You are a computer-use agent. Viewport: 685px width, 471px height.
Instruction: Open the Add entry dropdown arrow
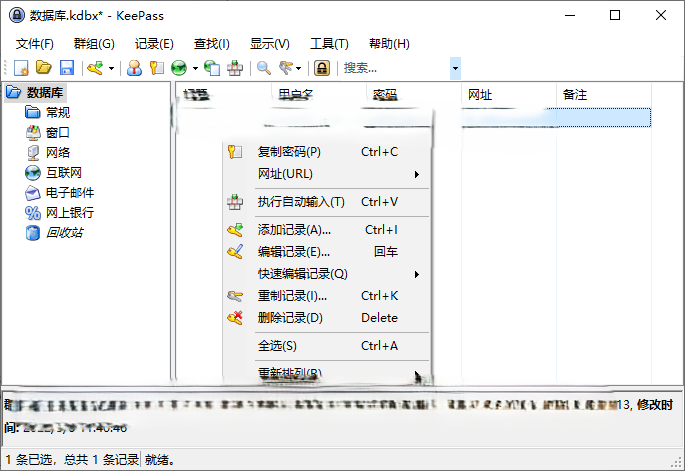(x=111, y=68)
